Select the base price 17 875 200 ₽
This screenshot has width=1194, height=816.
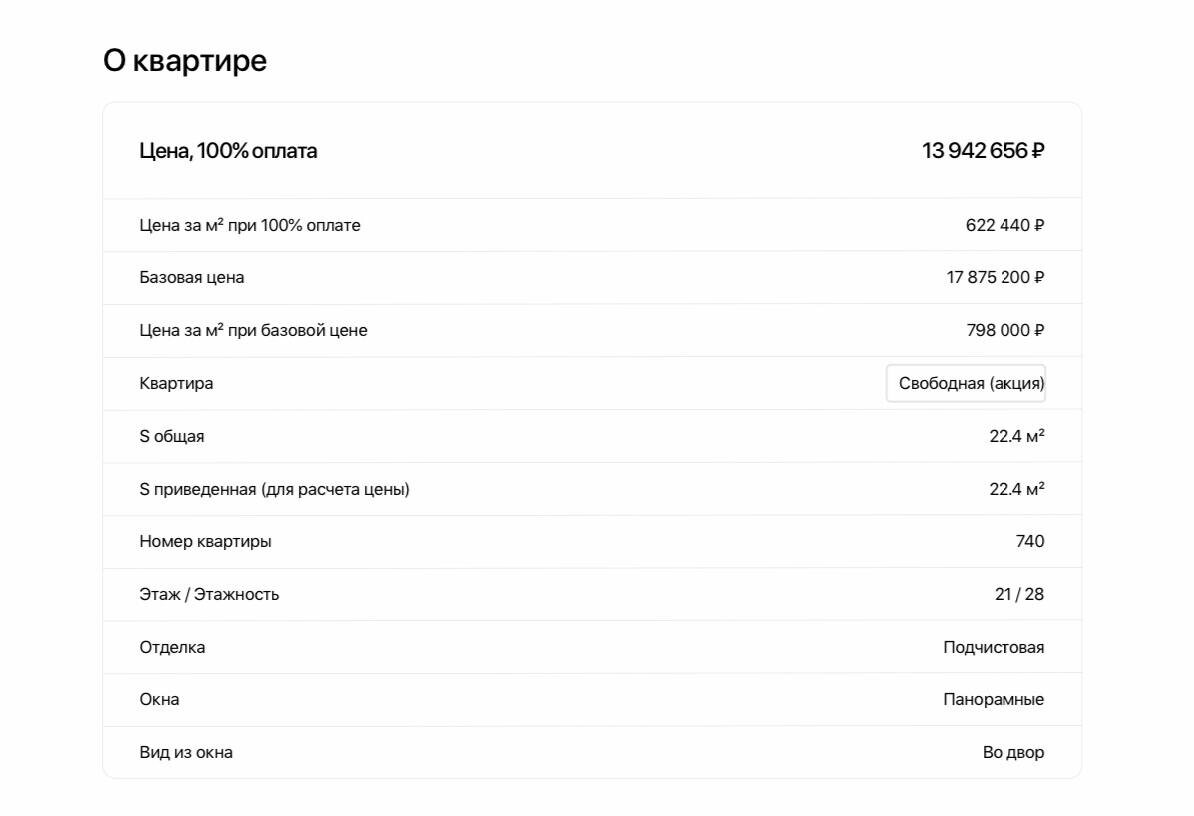point(995,277)
